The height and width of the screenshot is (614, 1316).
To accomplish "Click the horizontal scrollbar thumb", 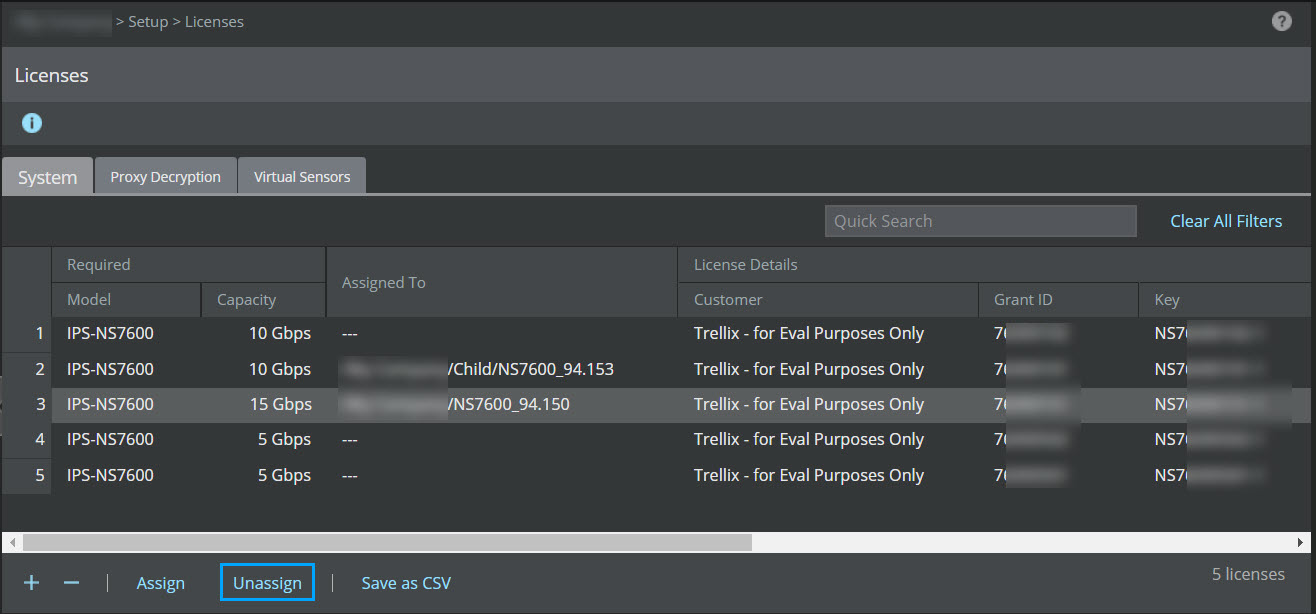I will (387, 542).
